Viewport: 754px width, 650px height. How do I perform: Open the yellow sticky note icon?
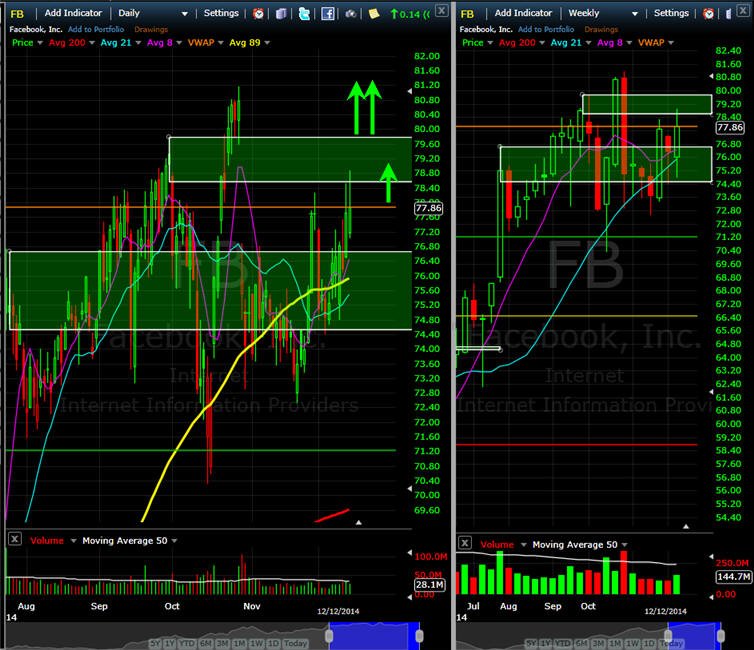pyautogui.click(x=374, y=13)
